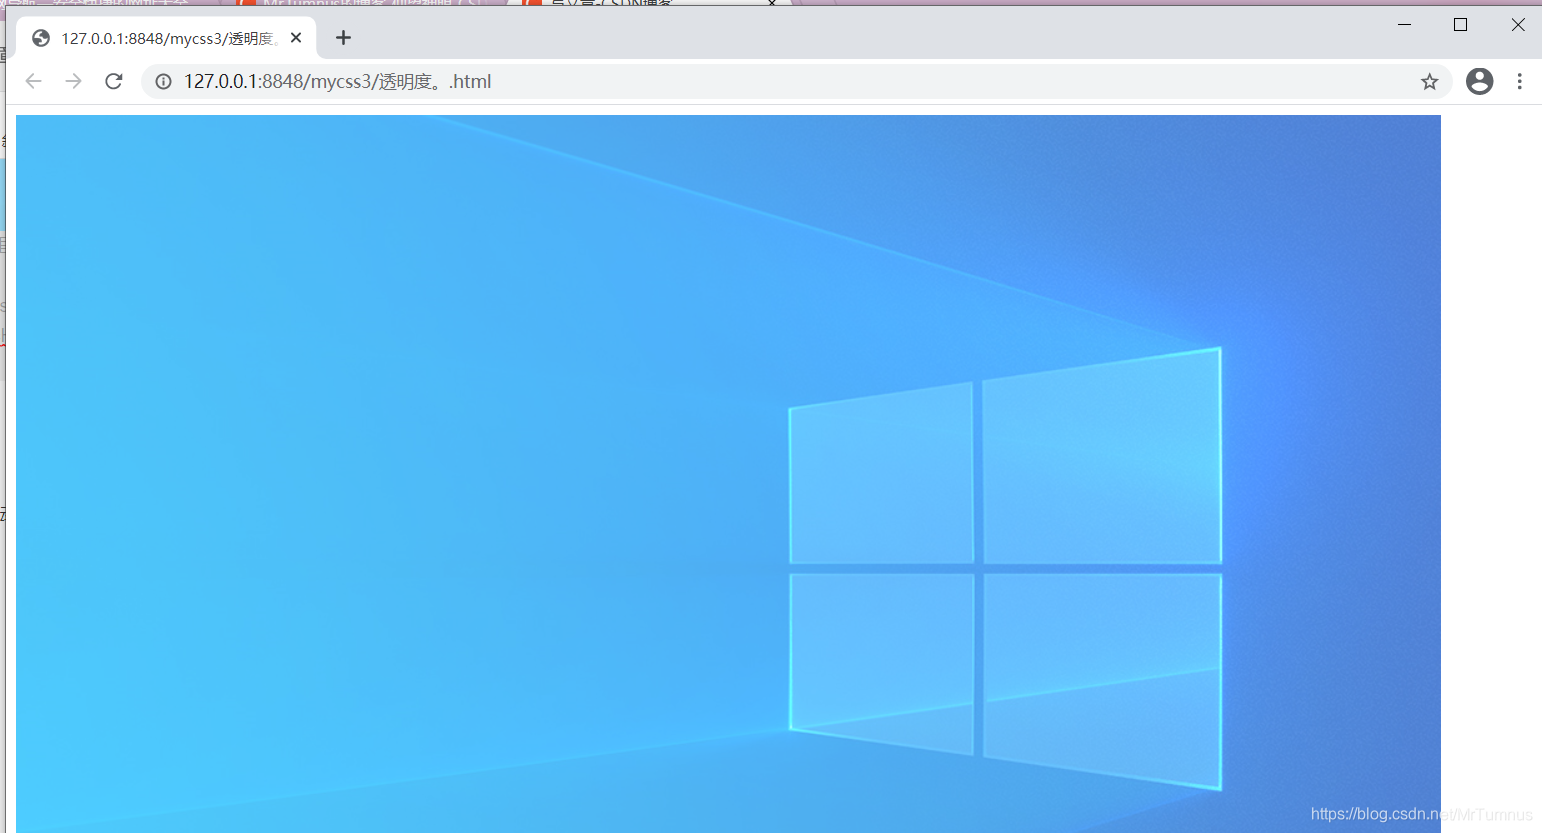Bookmark this page with the star icon

pos(1429,82)
